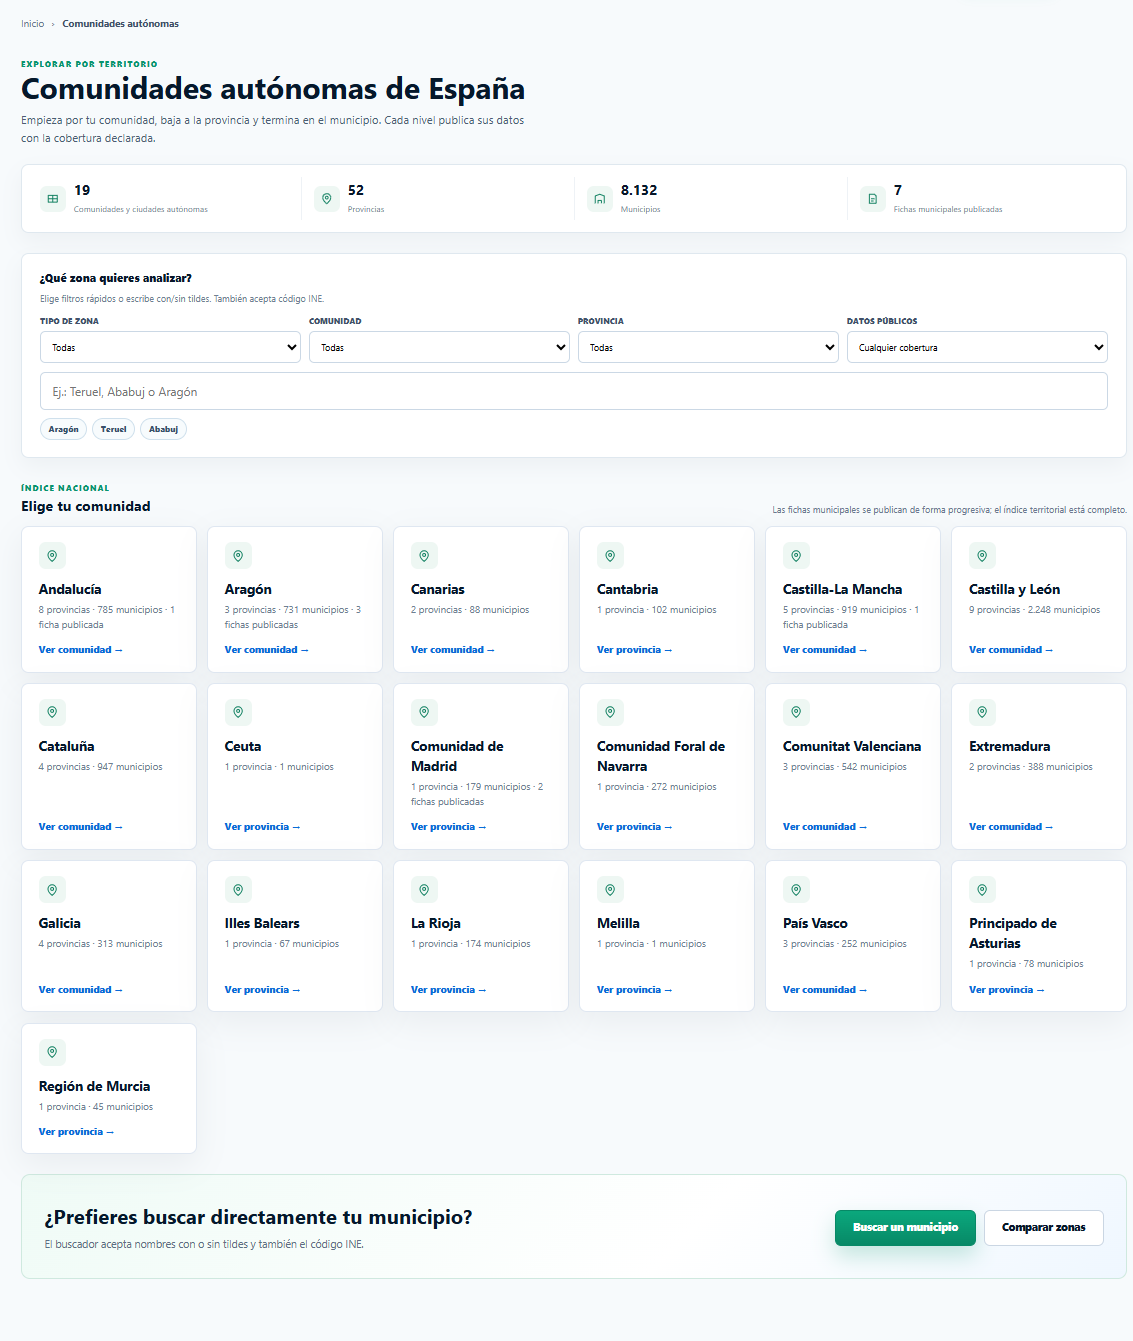The width and height of the screenshot is (1133, 1341).
Task: Click the pin icon on Comunidad de Madrid card
Action: [x=424, y=713]
